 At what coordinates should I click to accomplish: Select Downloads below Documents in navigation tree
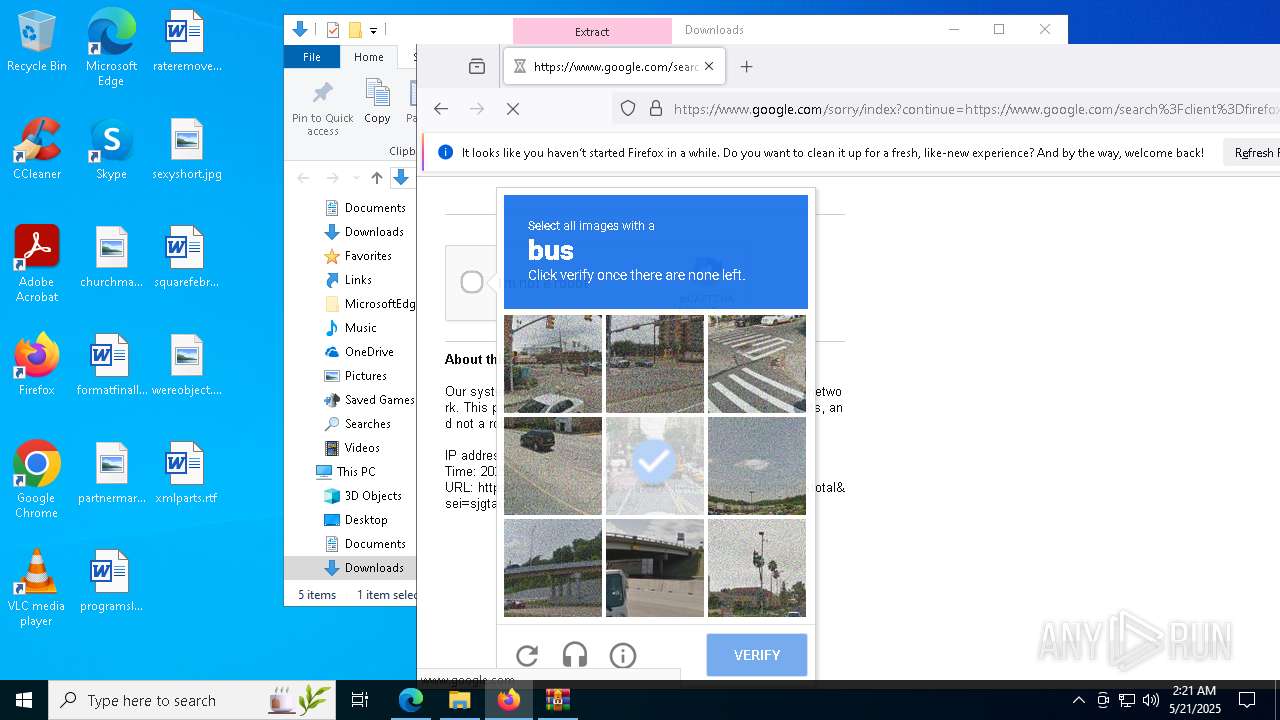374,232
